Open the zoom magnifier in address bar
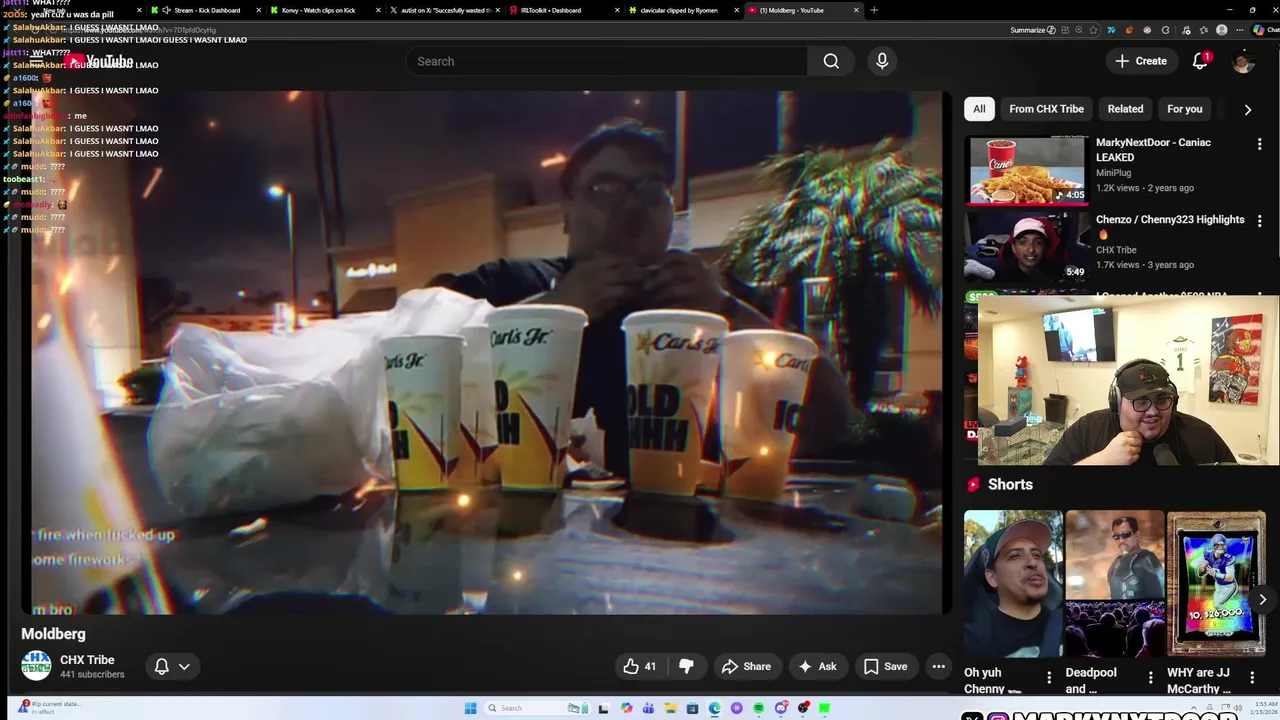This screenshot has height=720, width=1280. [x=1079, y=30]
